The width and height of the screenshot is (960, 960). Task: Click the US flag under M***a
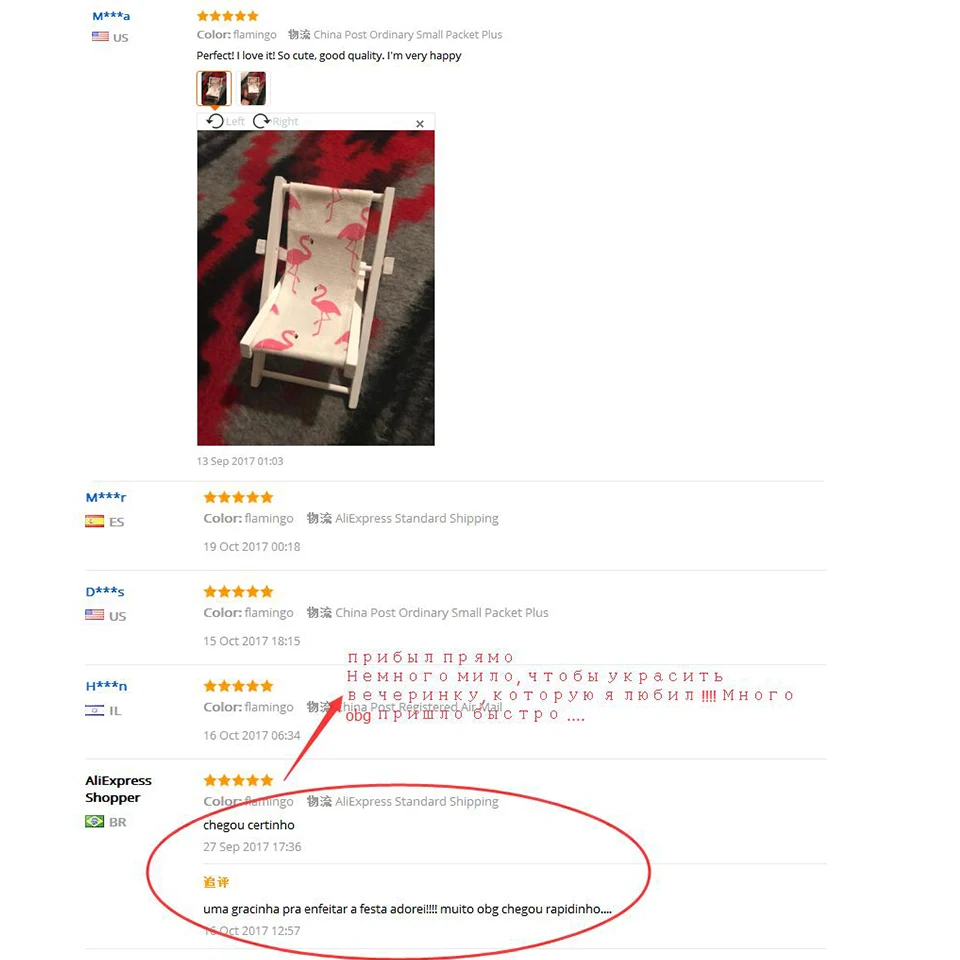coord(100,37)
